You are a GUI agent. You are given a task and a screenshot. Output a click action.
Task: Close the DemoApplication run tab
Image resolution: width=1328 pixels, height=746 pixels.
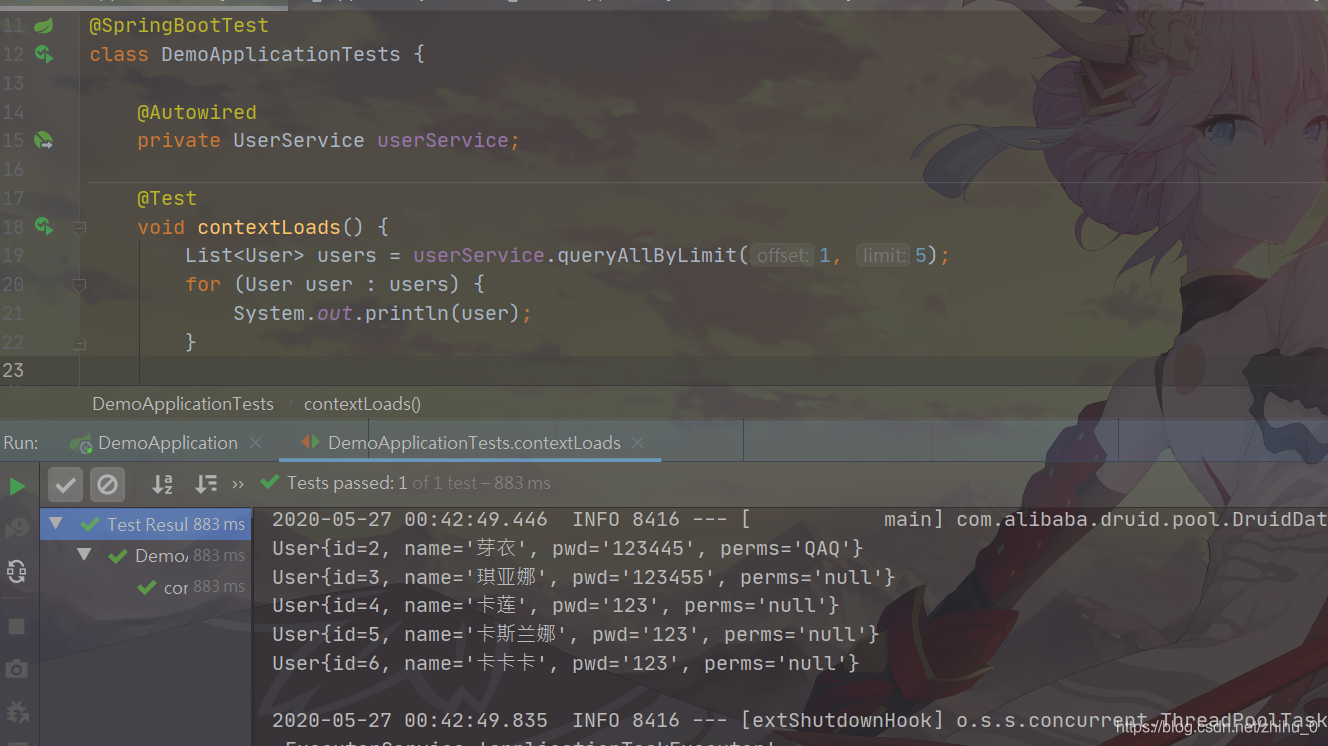[256, 442]
